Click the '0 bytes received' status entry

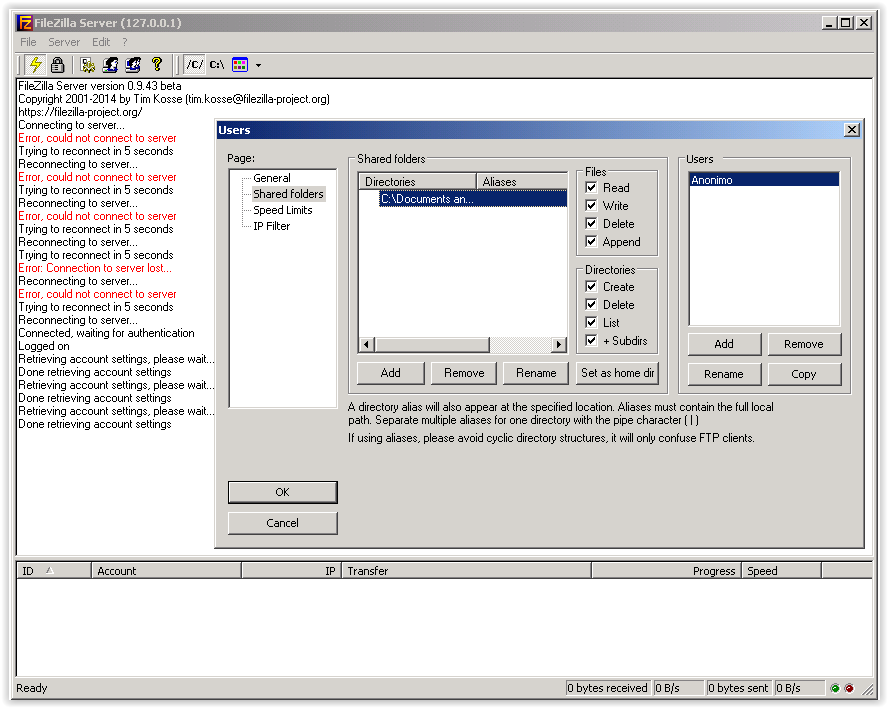pos(608,688)
